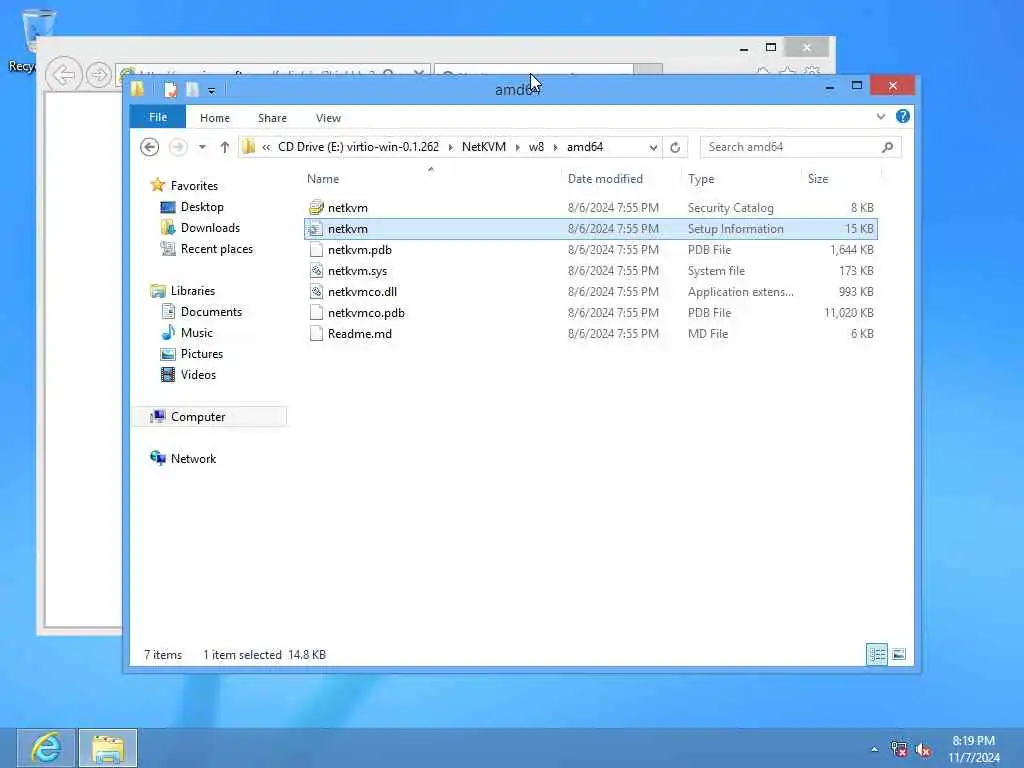Click the Back button in the Internet Explorer window
This screenshot has width=1024, height=768.
(x=63, y=75)
